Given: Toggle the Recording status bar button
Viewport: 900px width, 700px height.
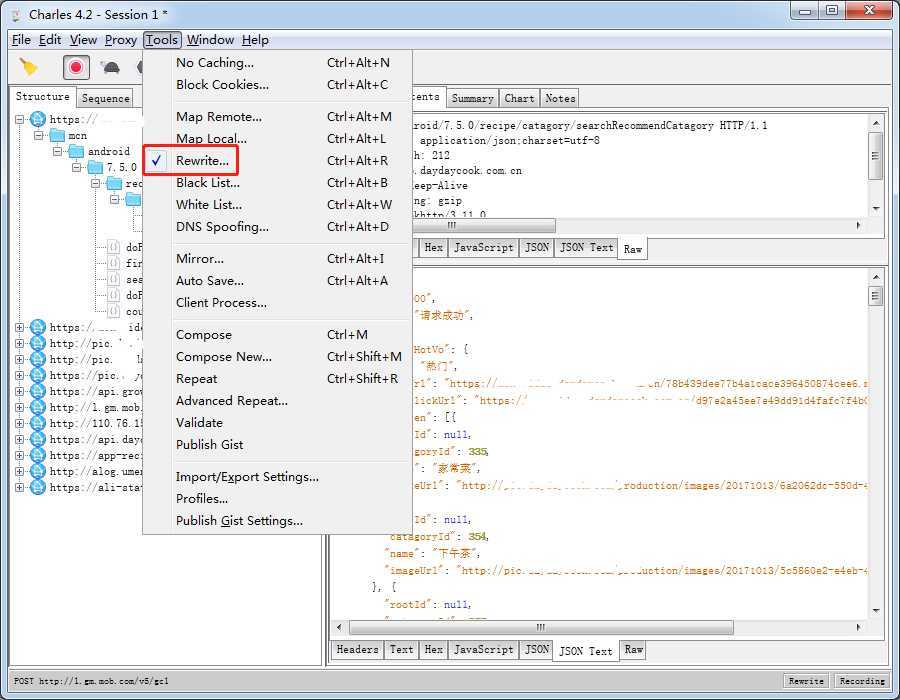Looking at the screenshot, I should [x=861, y=681].
